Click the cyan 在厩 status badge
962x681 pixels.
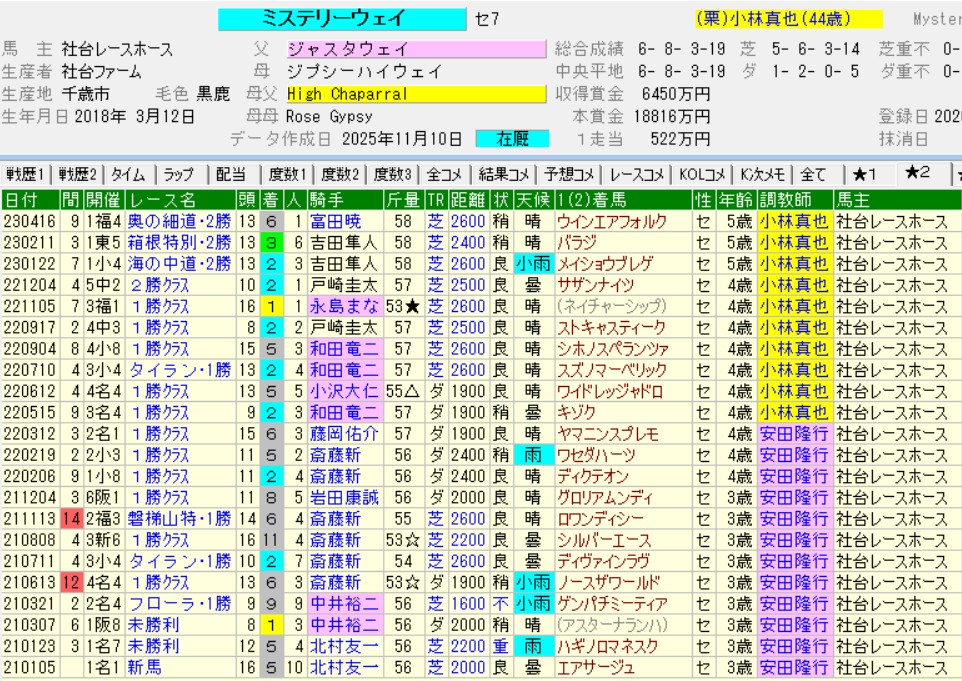click(511, 139)
